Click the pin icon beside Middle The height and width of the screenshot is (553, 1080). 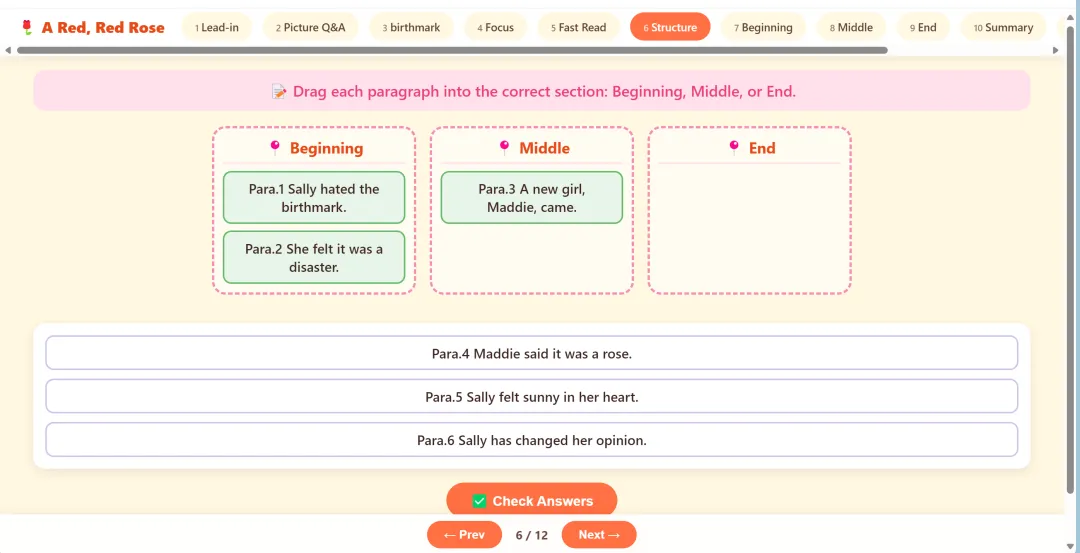[504, 147]
